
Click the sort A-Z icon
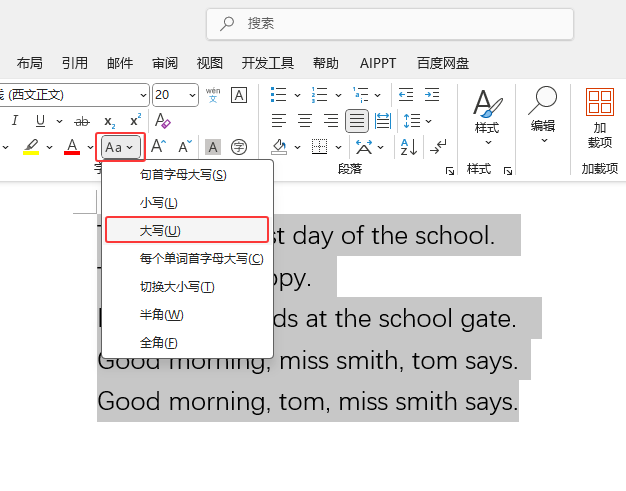click(x=409, y=147)
